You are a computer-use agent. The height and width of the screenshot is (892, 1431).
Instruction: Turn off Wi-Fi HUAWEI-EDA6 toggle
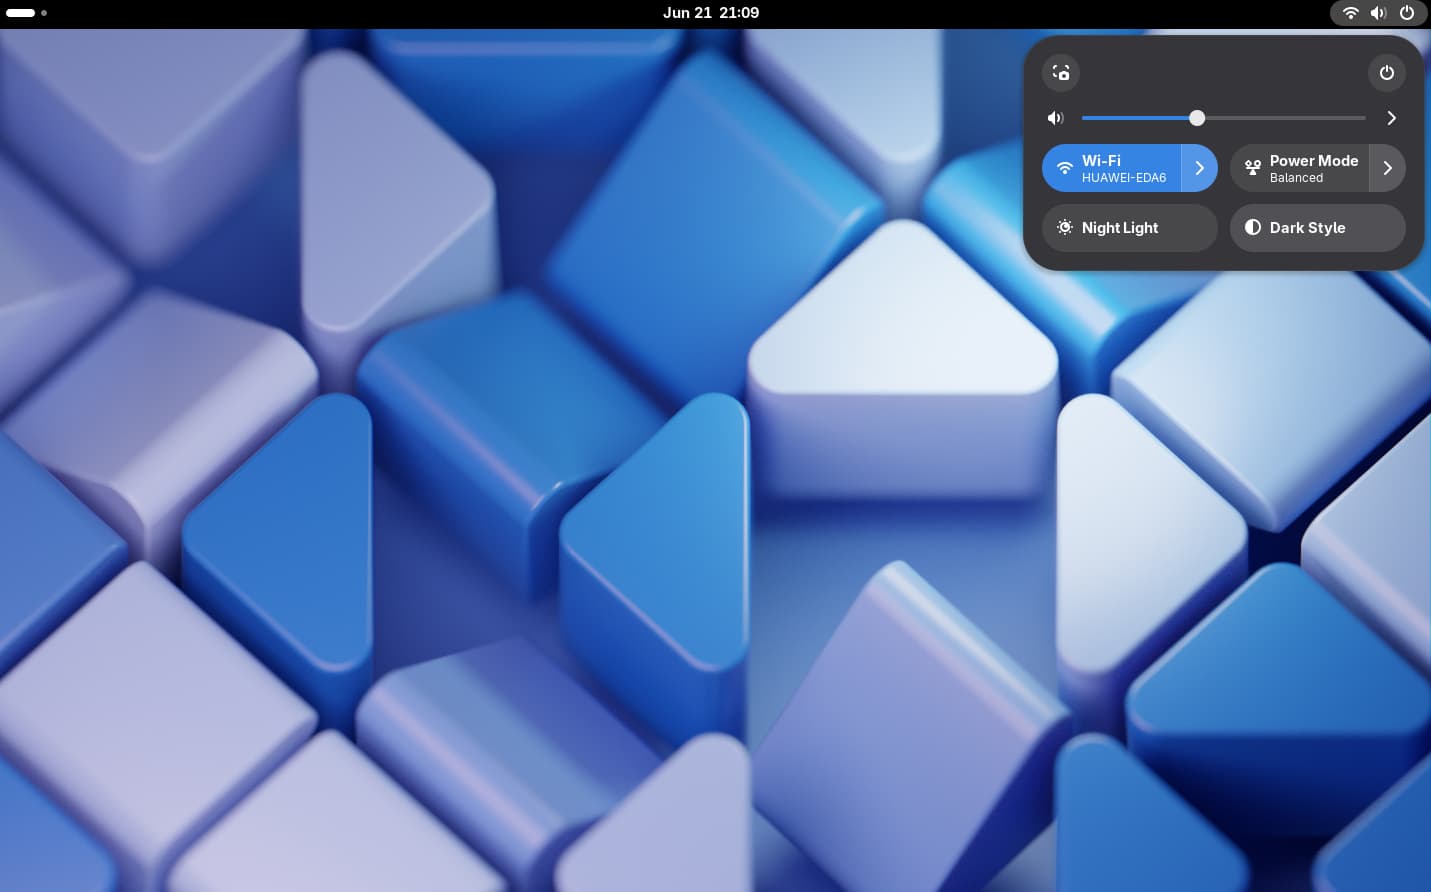pyautogui.click(x=1111, y=168)
